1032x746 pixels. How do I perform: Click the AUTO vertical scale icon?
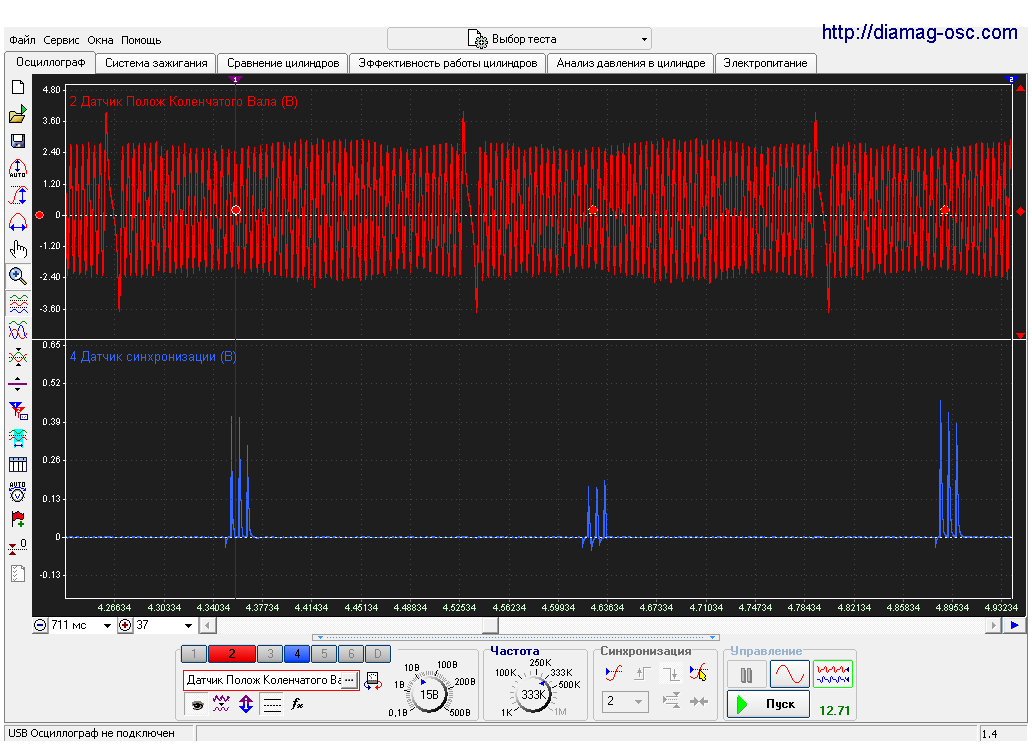point(18,169)
